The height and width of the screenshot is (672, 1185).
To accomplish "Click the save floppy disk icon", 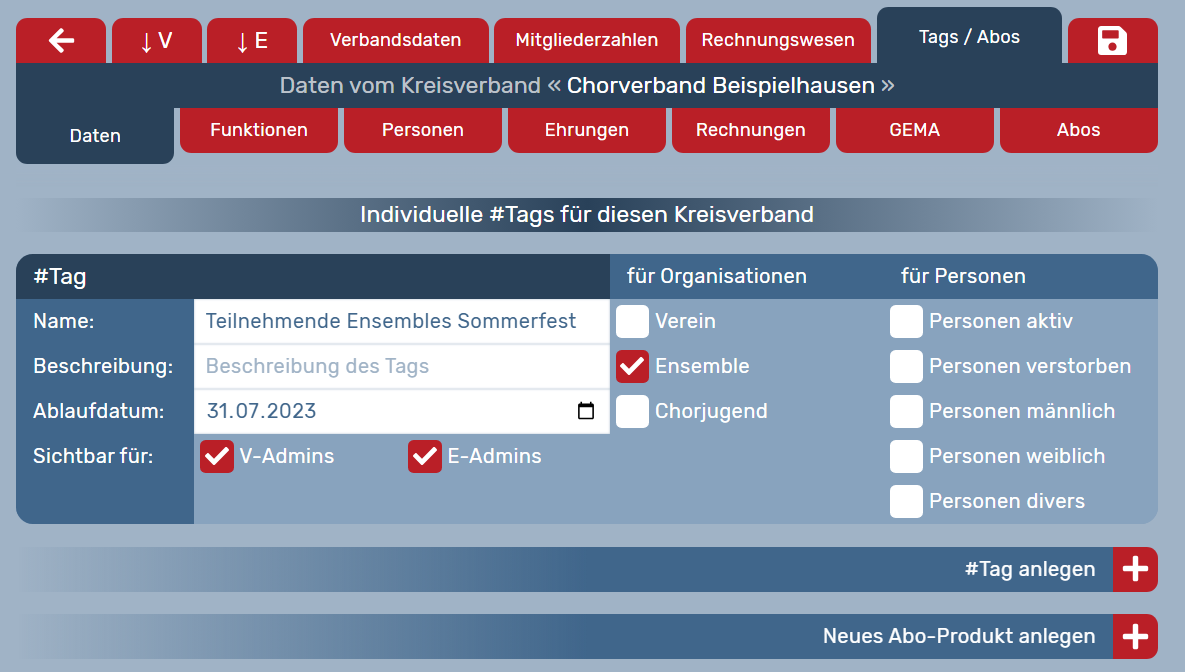I will [x=1112, y=41].
